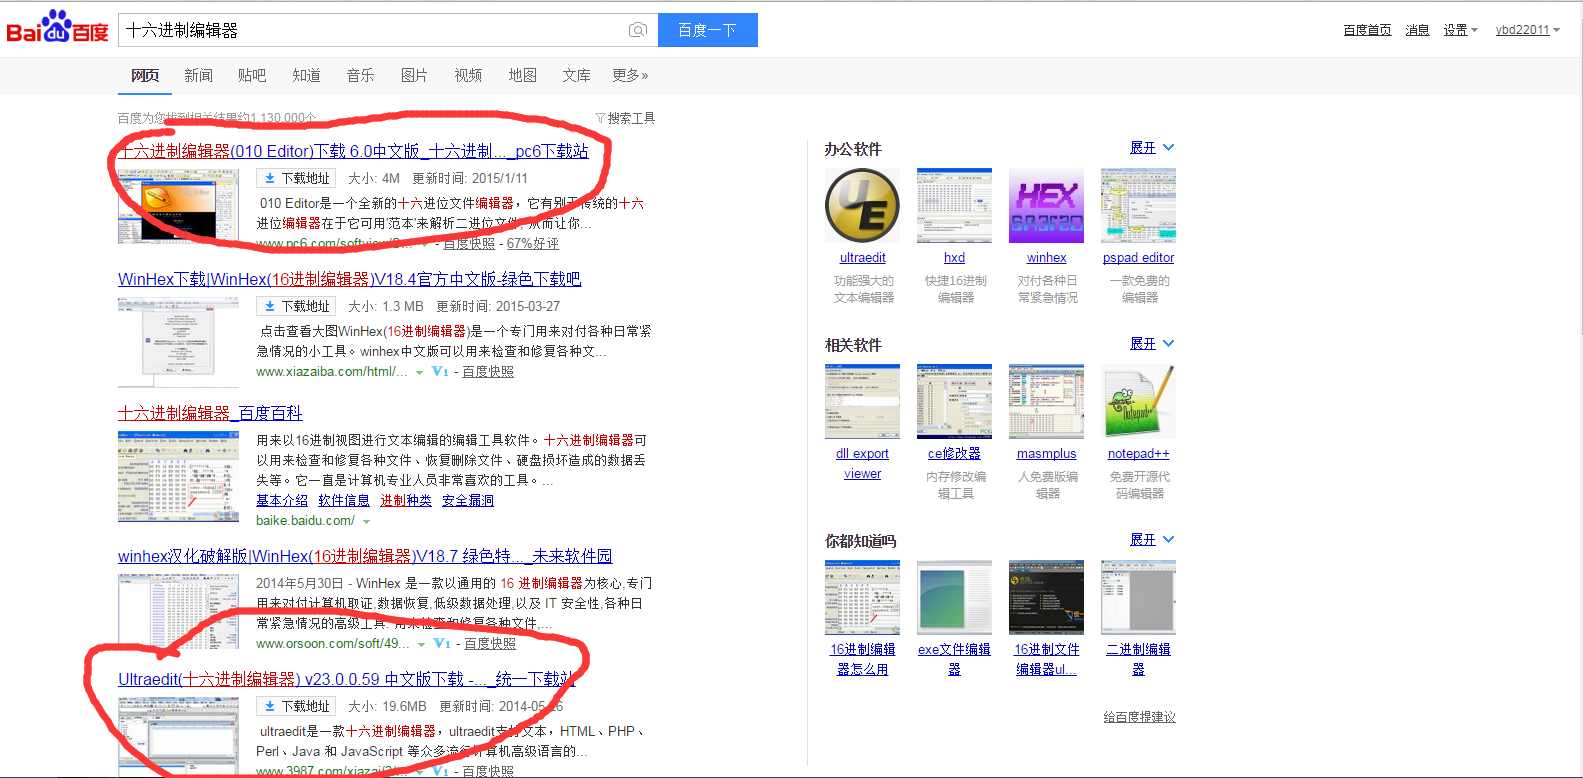This screenshot has height=778, width=1583.
Task: Expand 相关软件 section with 展开
Action: click(x=1152, y=344)
